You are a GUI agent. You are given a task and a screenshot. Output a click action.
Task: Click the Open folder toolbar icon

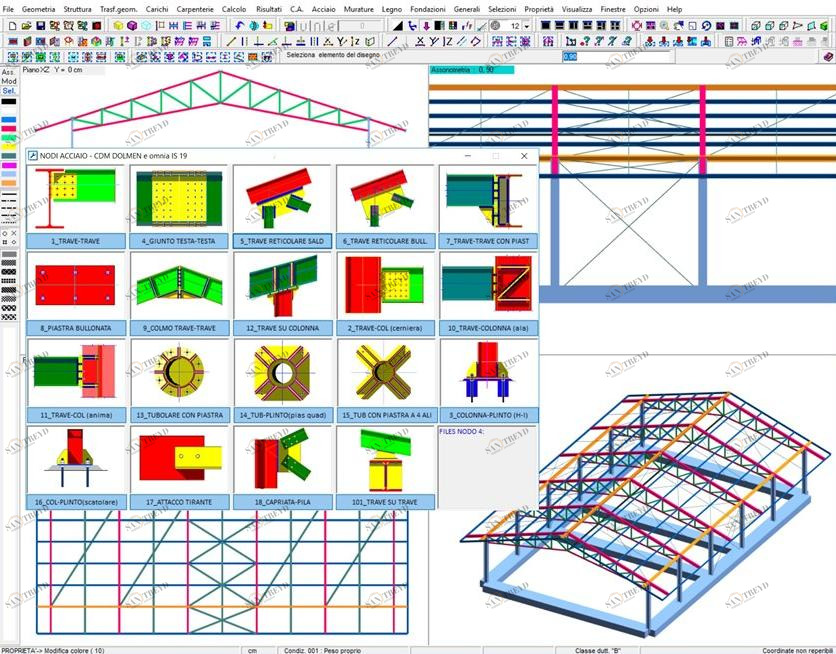pos(24,25)
